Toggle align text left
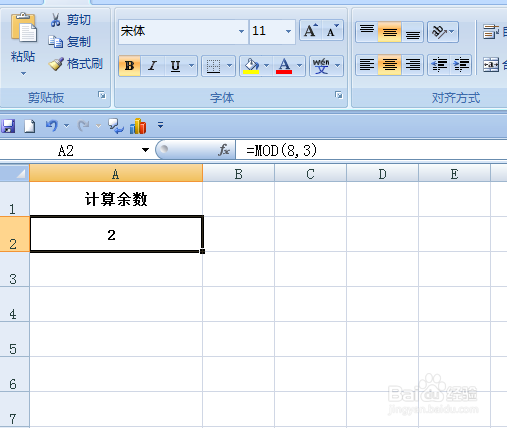Image resolution: width=507 pixels, height=428 pixels. click(367, 65)
